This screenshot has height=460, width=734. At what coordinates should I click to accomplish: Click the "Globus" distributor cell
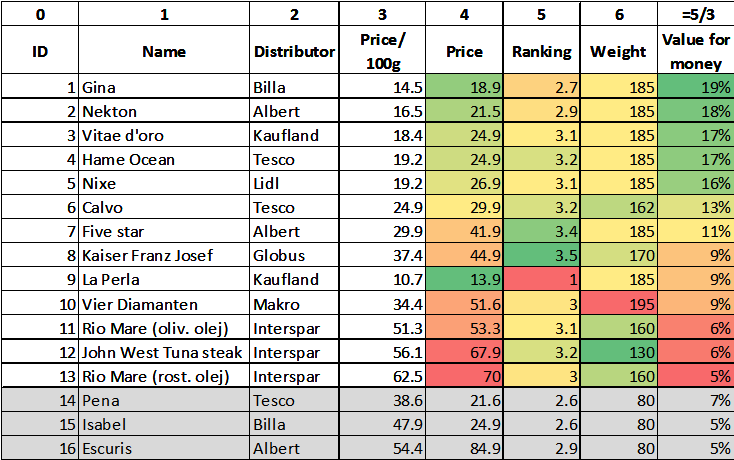point(294,256)
